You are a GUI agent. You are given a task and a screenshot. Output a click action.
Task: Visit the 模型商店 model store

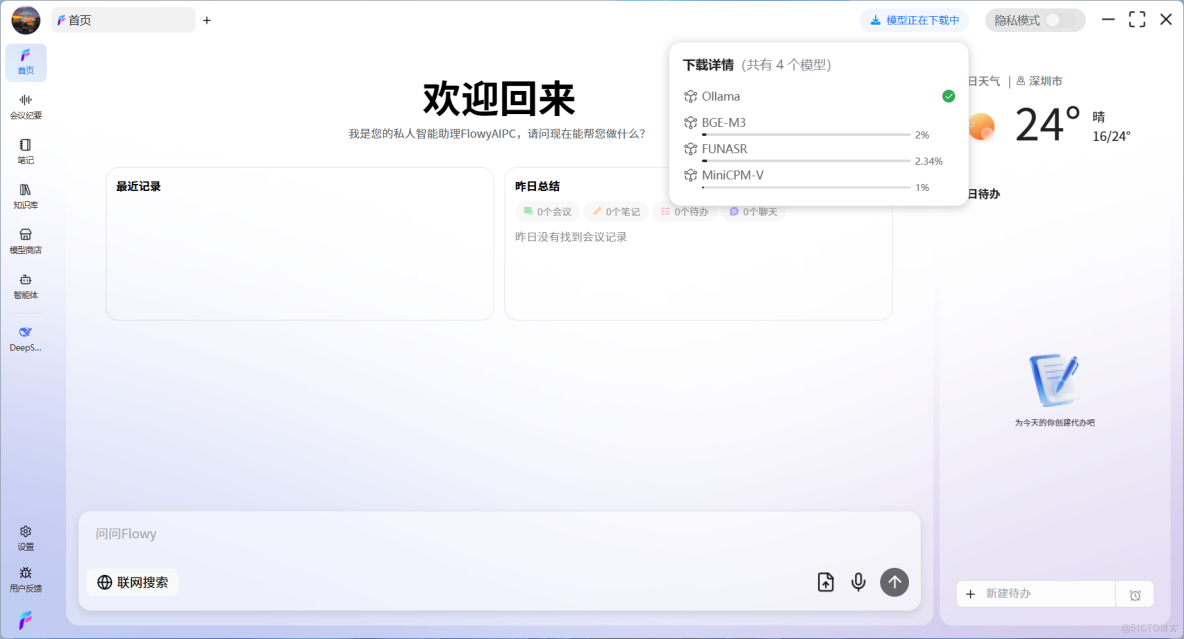[26, 240]
